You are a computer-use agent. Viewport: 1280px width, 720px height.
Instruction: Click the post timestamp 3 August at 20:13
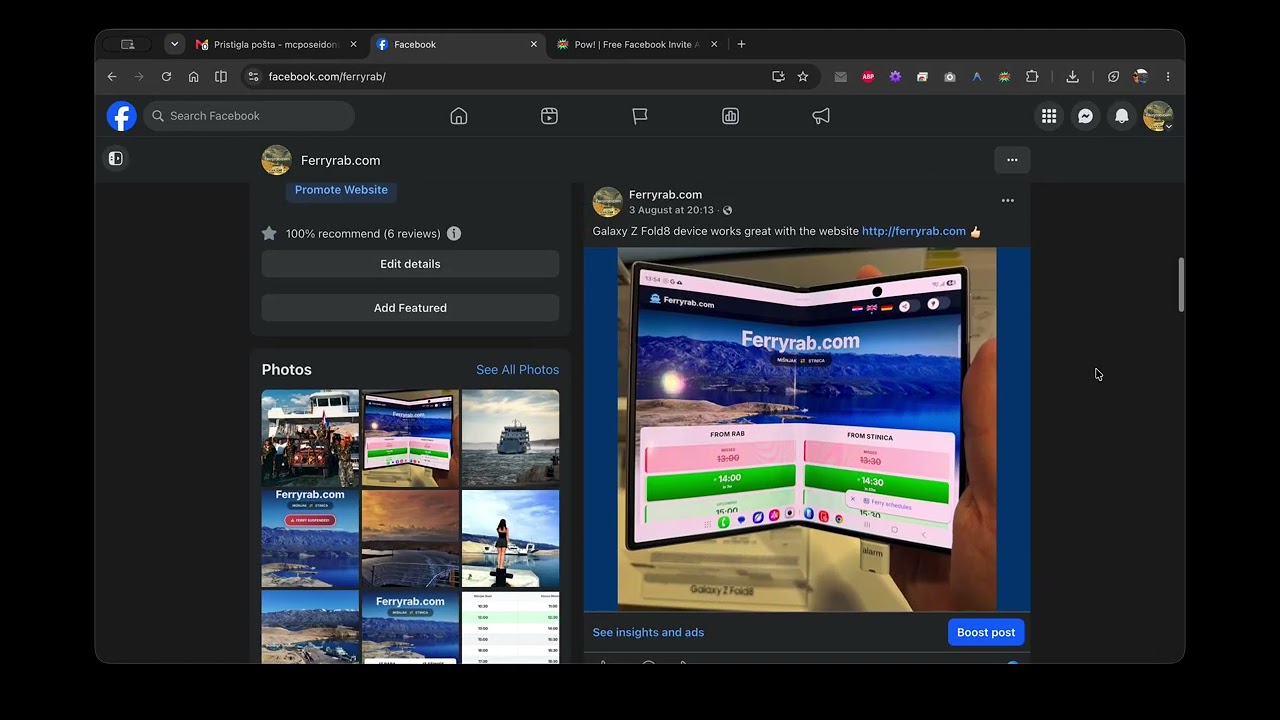(671, 210)
